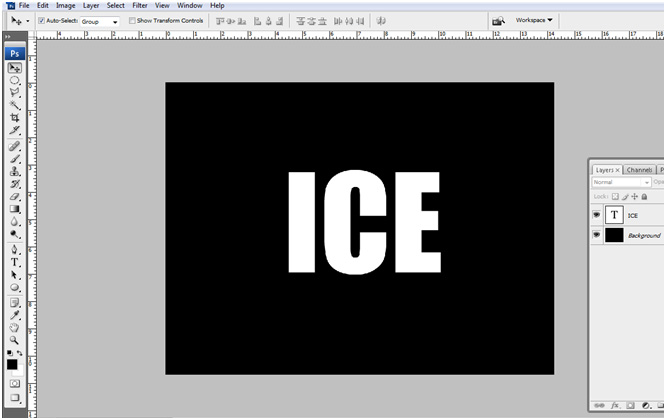Change screen mode from the toolbox
This screenshot has width=666, height=420.
(x=15, y=398)
